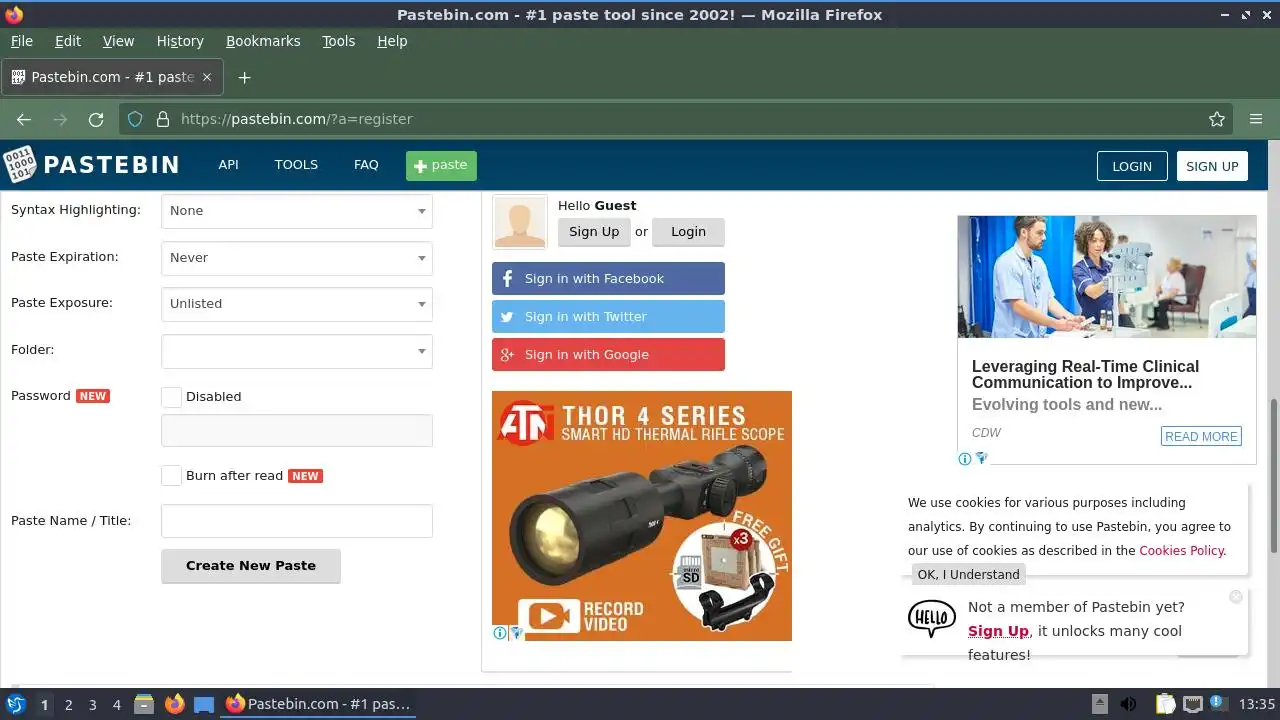Click the Pastebin.com taskbar window button
1280x720 pixels.
point(318,704)
